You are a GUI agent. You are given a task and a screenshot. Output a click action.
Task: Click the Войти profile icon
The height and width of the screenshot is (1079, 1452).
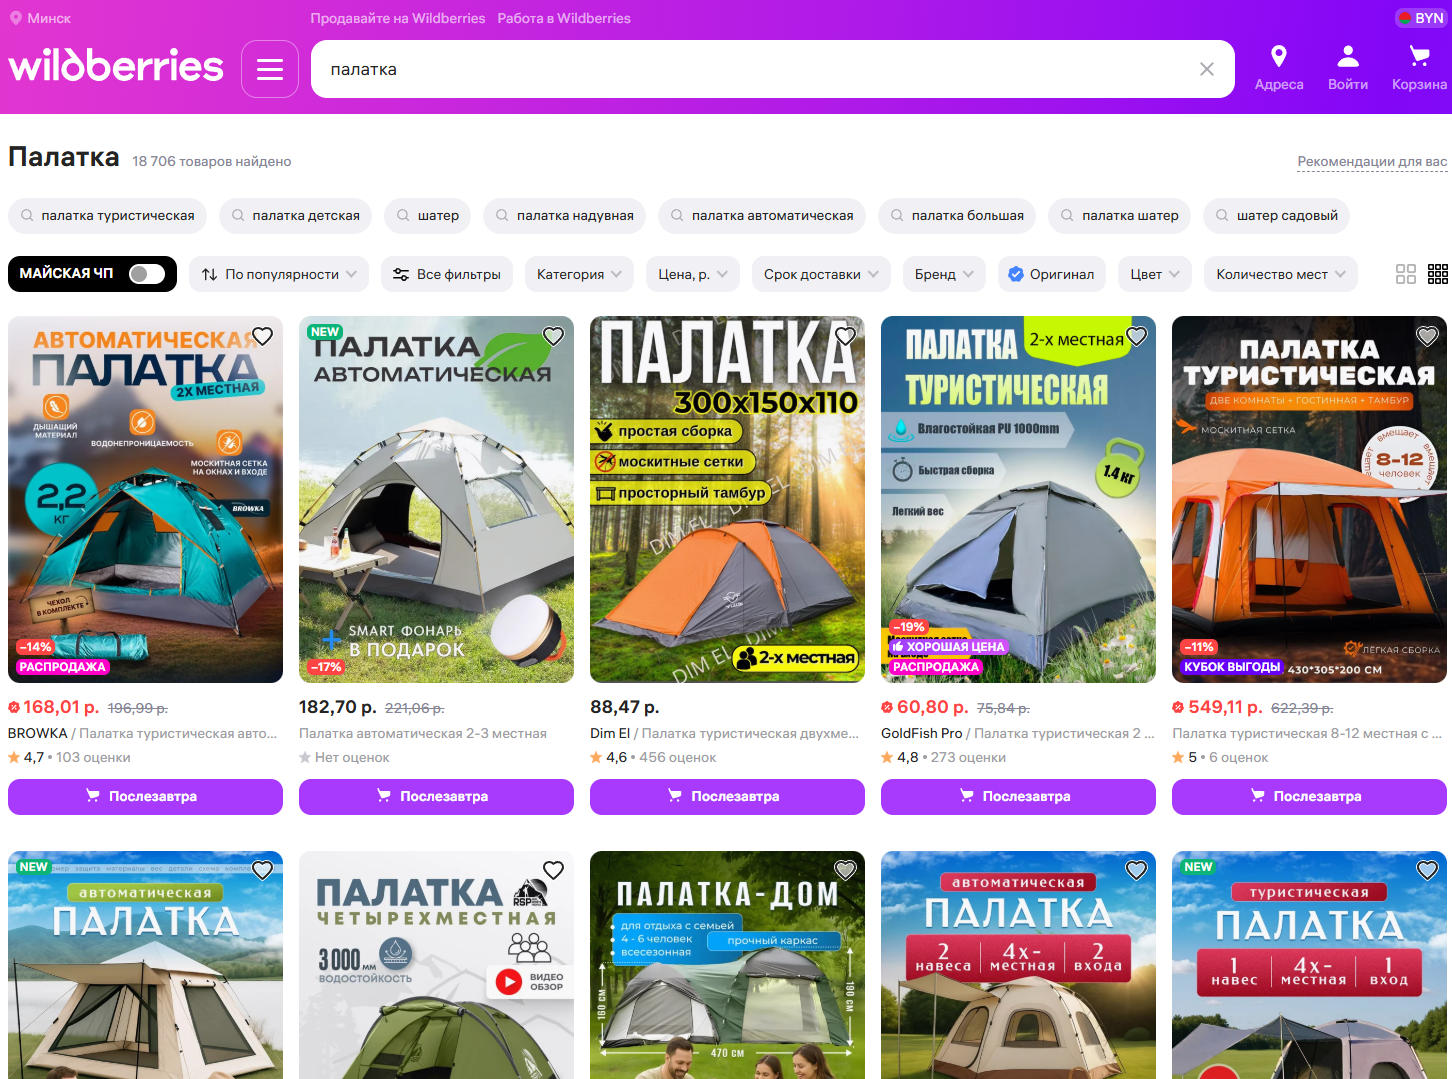coord(1348,68)
